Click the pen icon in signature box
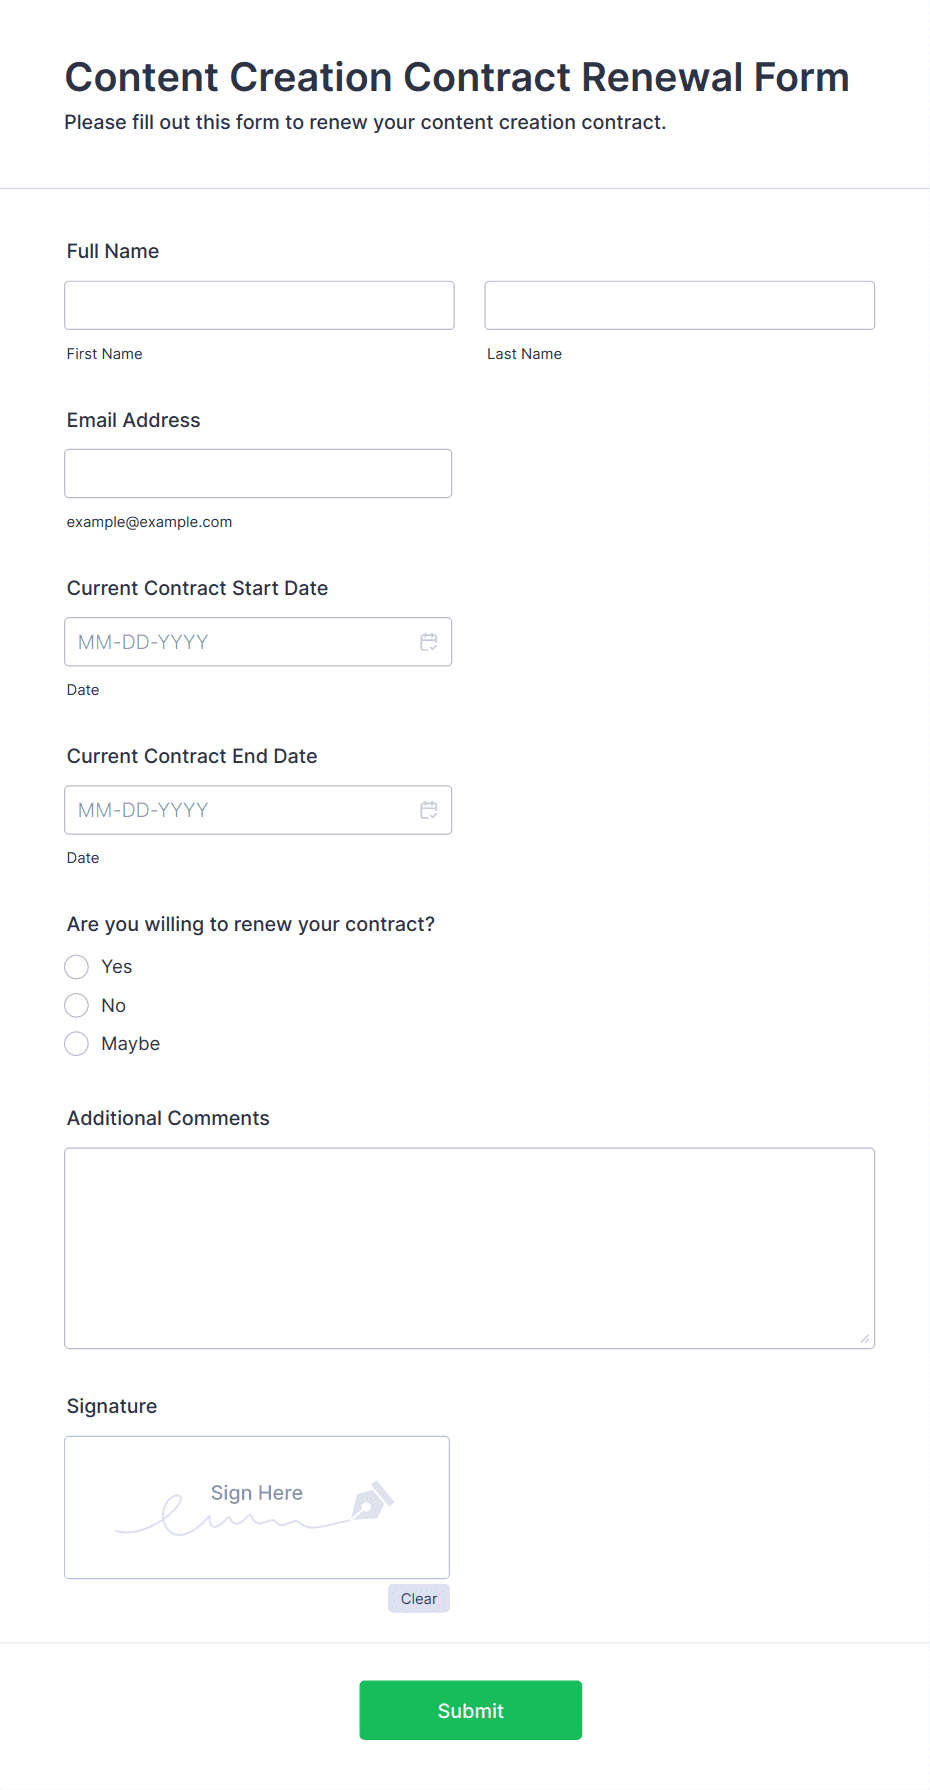Image resolution: width=930 pixels, height=1790 pixels. pyautogui.click(x=373, y=1500)
